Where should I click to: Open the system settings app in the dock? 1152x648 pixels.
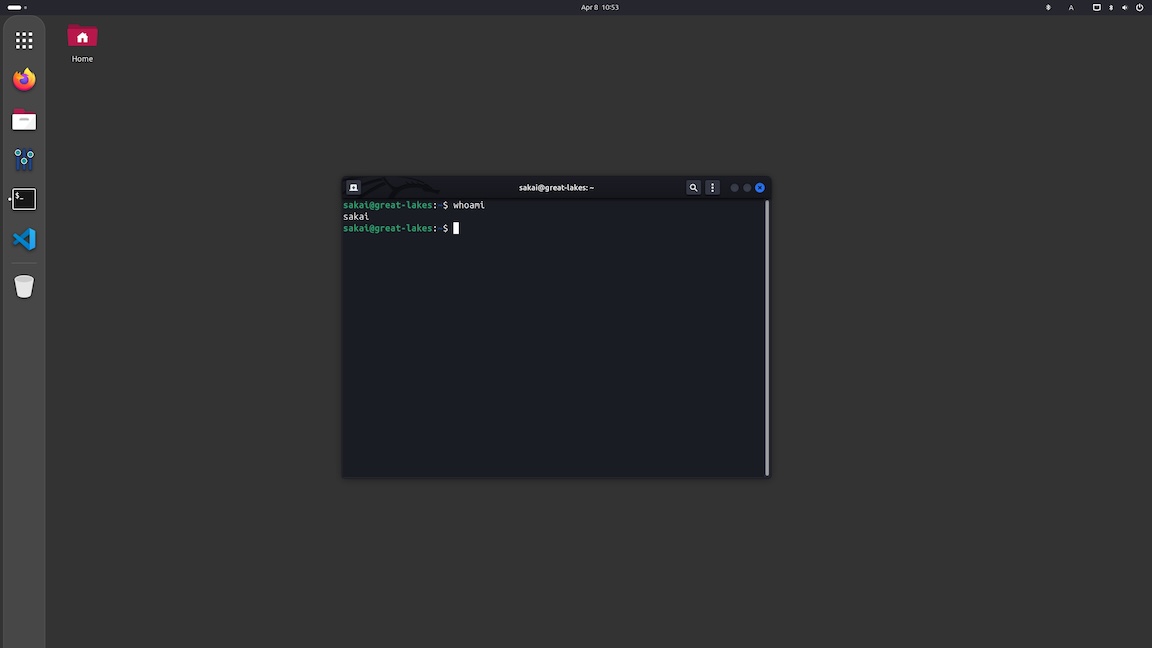point(24,159)
